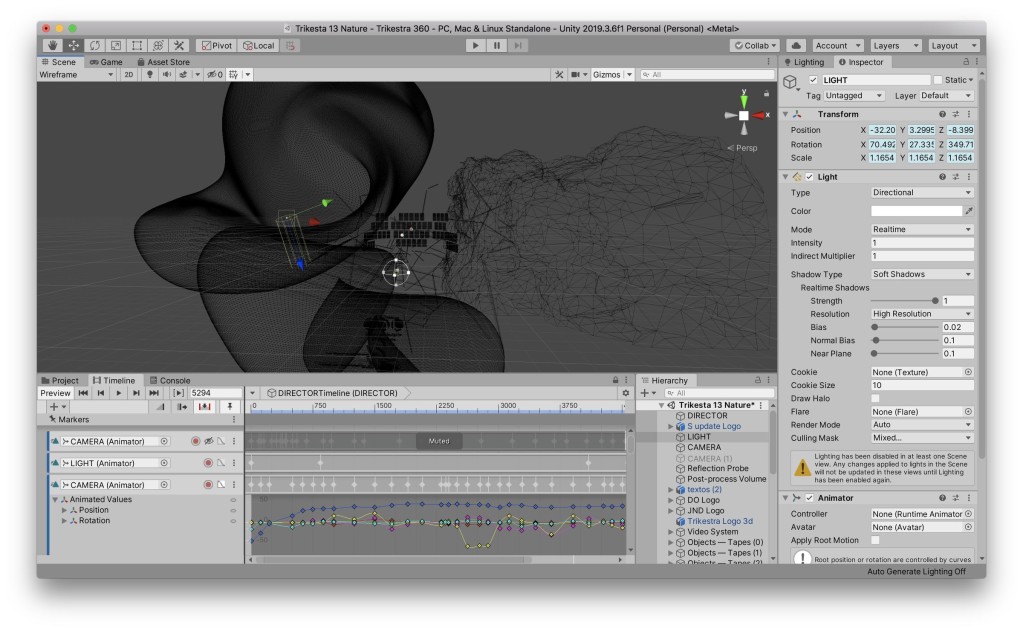Click the Pivot toggle button
1023x631 pixels.
[216, 45]
